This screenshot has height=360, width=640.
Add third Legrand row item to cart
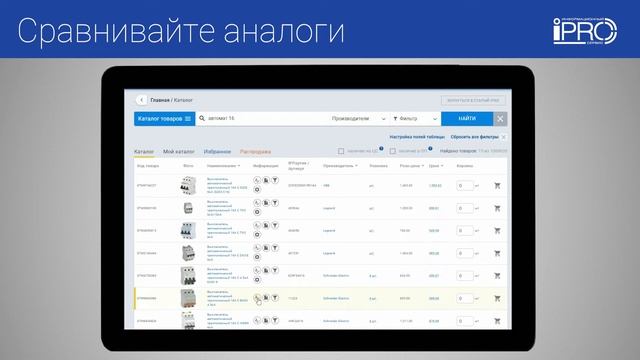click(x=497, y=253)
